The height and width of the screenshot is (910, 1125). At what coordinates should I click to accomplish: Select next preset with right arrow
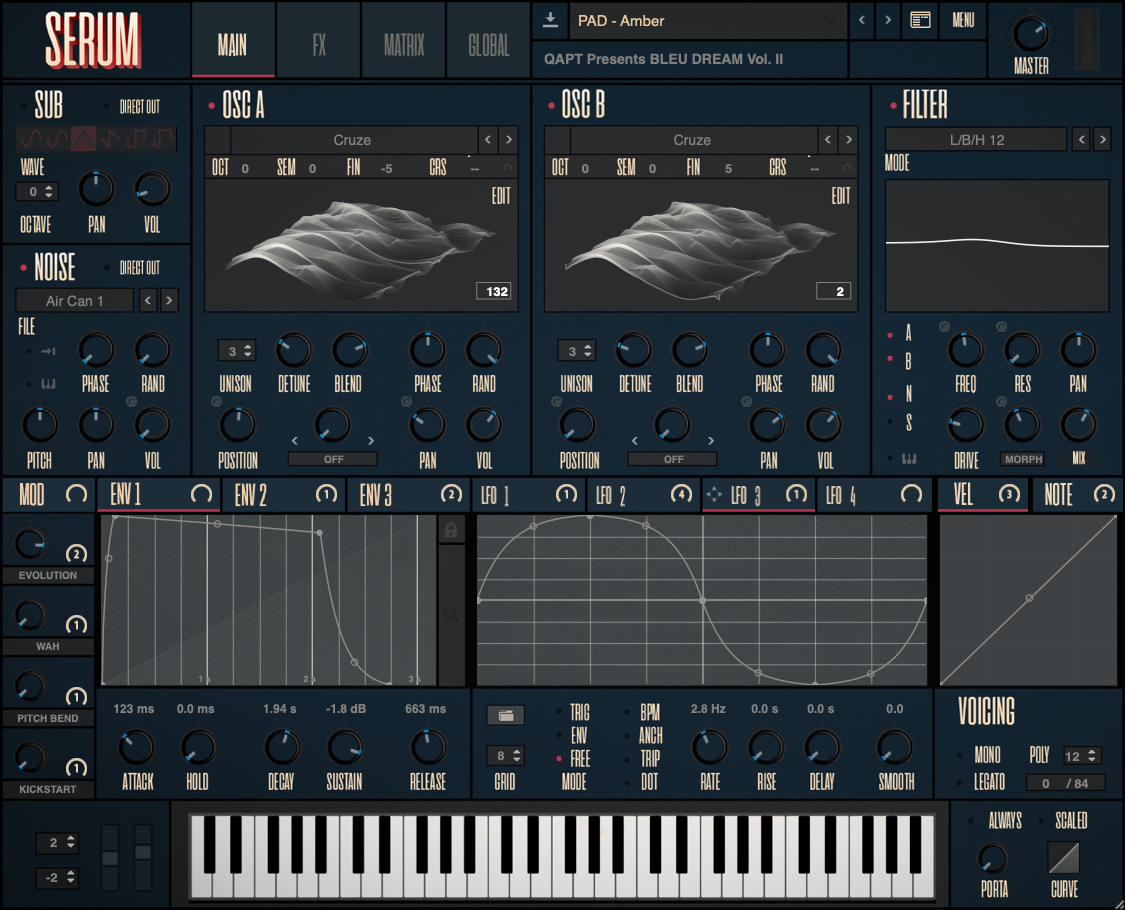tap(888, 20)
